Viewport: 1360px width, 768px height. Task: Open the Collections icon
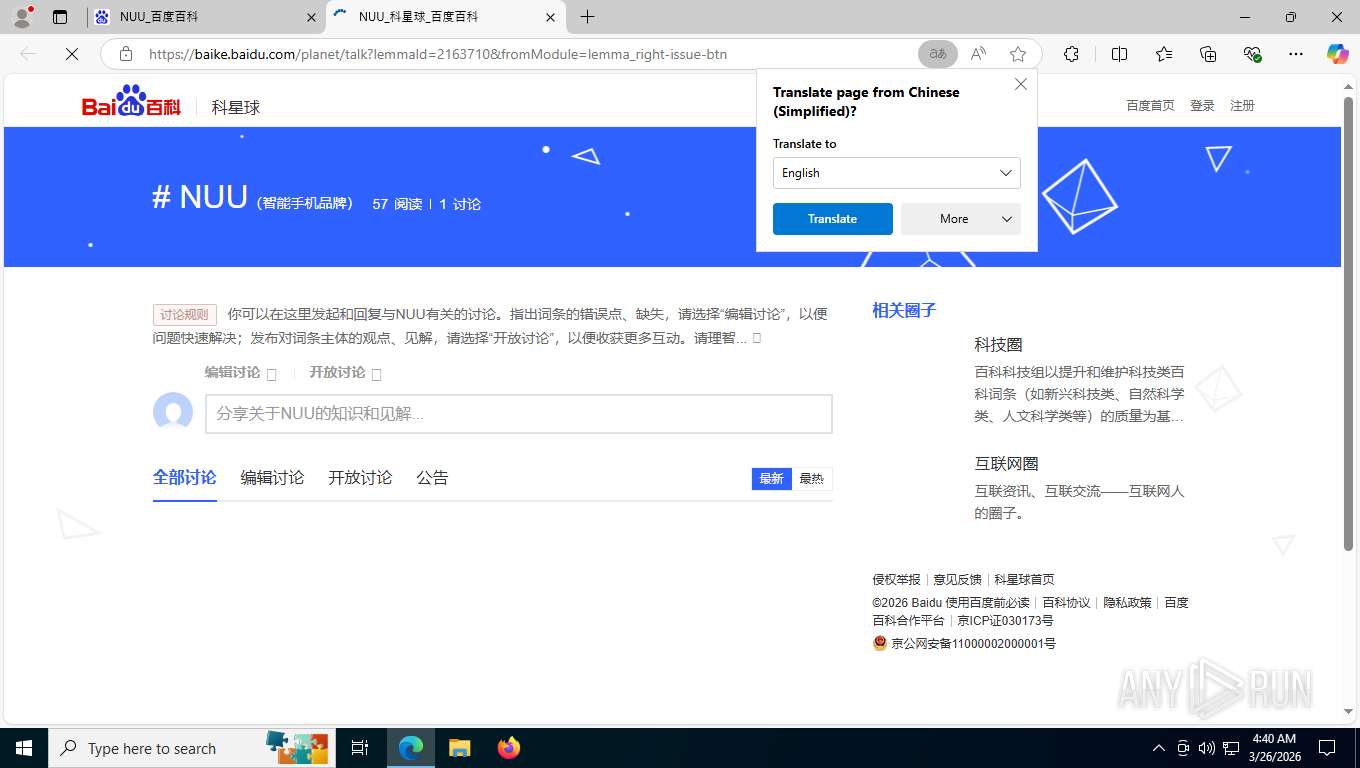click(1208, 54)
